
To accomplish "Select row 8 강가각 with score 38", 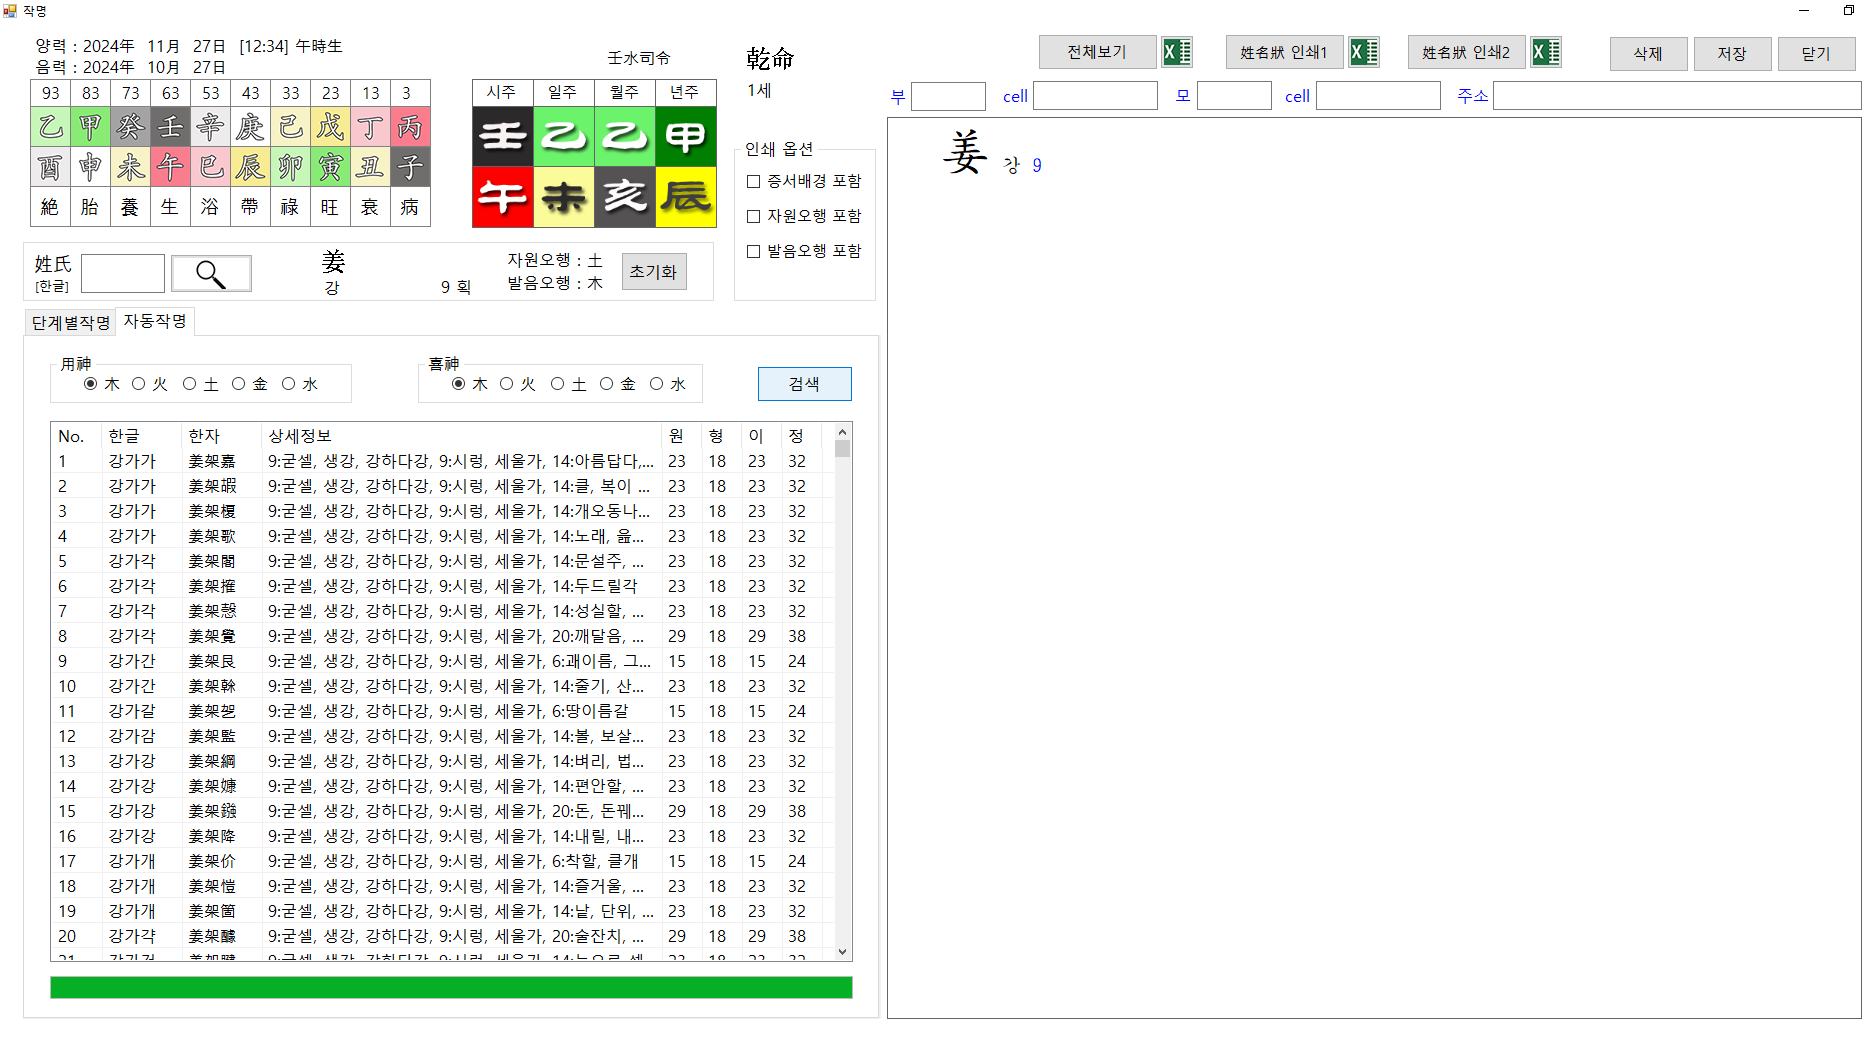I will 442,636.
